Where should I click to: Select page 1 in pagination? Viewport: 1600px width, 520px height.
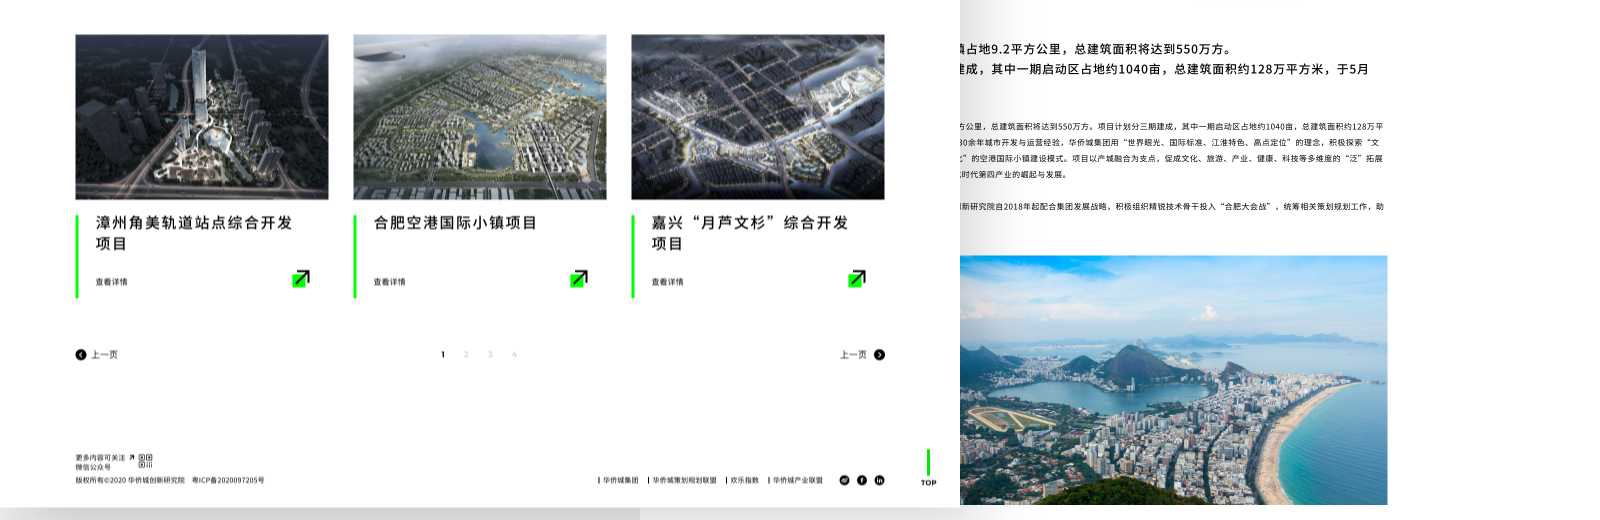(443, 355)
